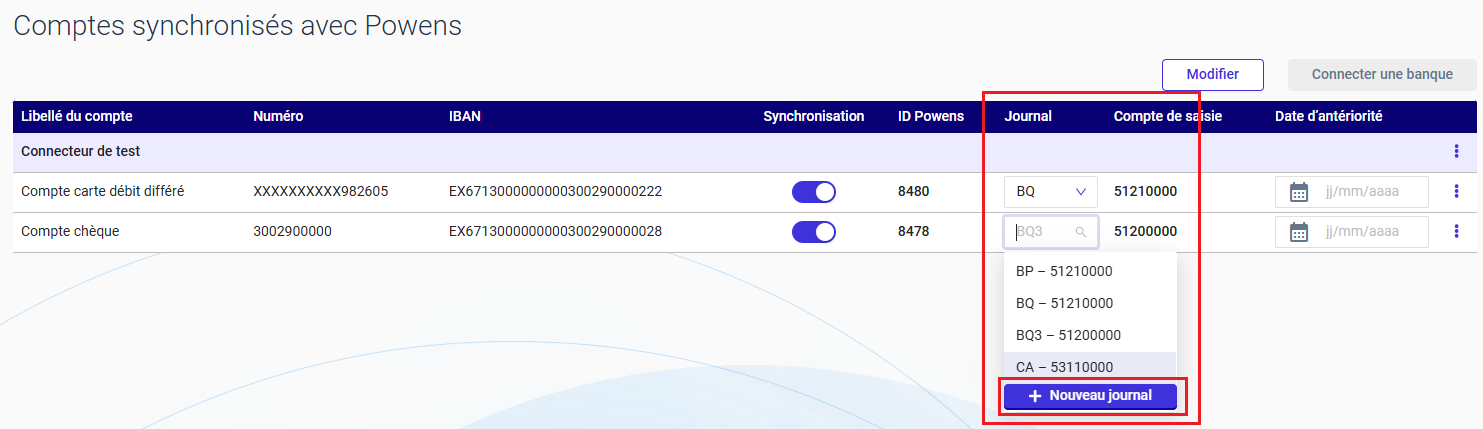
Task: Open the Connecteur de test three-dot menu
Action: 1456,152
